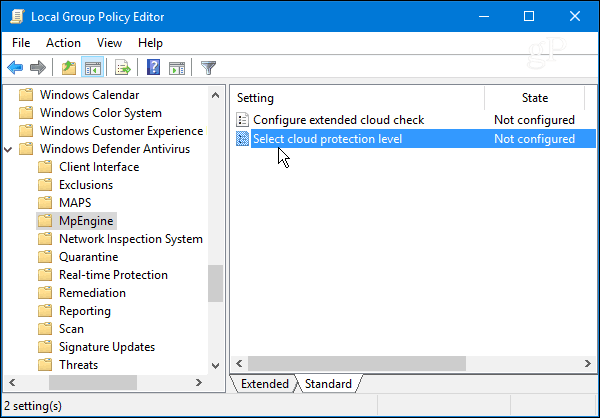This screenshot has height=418, width=600.
Task: Click the 2 setting(s) status bar text
Action: click(x=33, y=405)
